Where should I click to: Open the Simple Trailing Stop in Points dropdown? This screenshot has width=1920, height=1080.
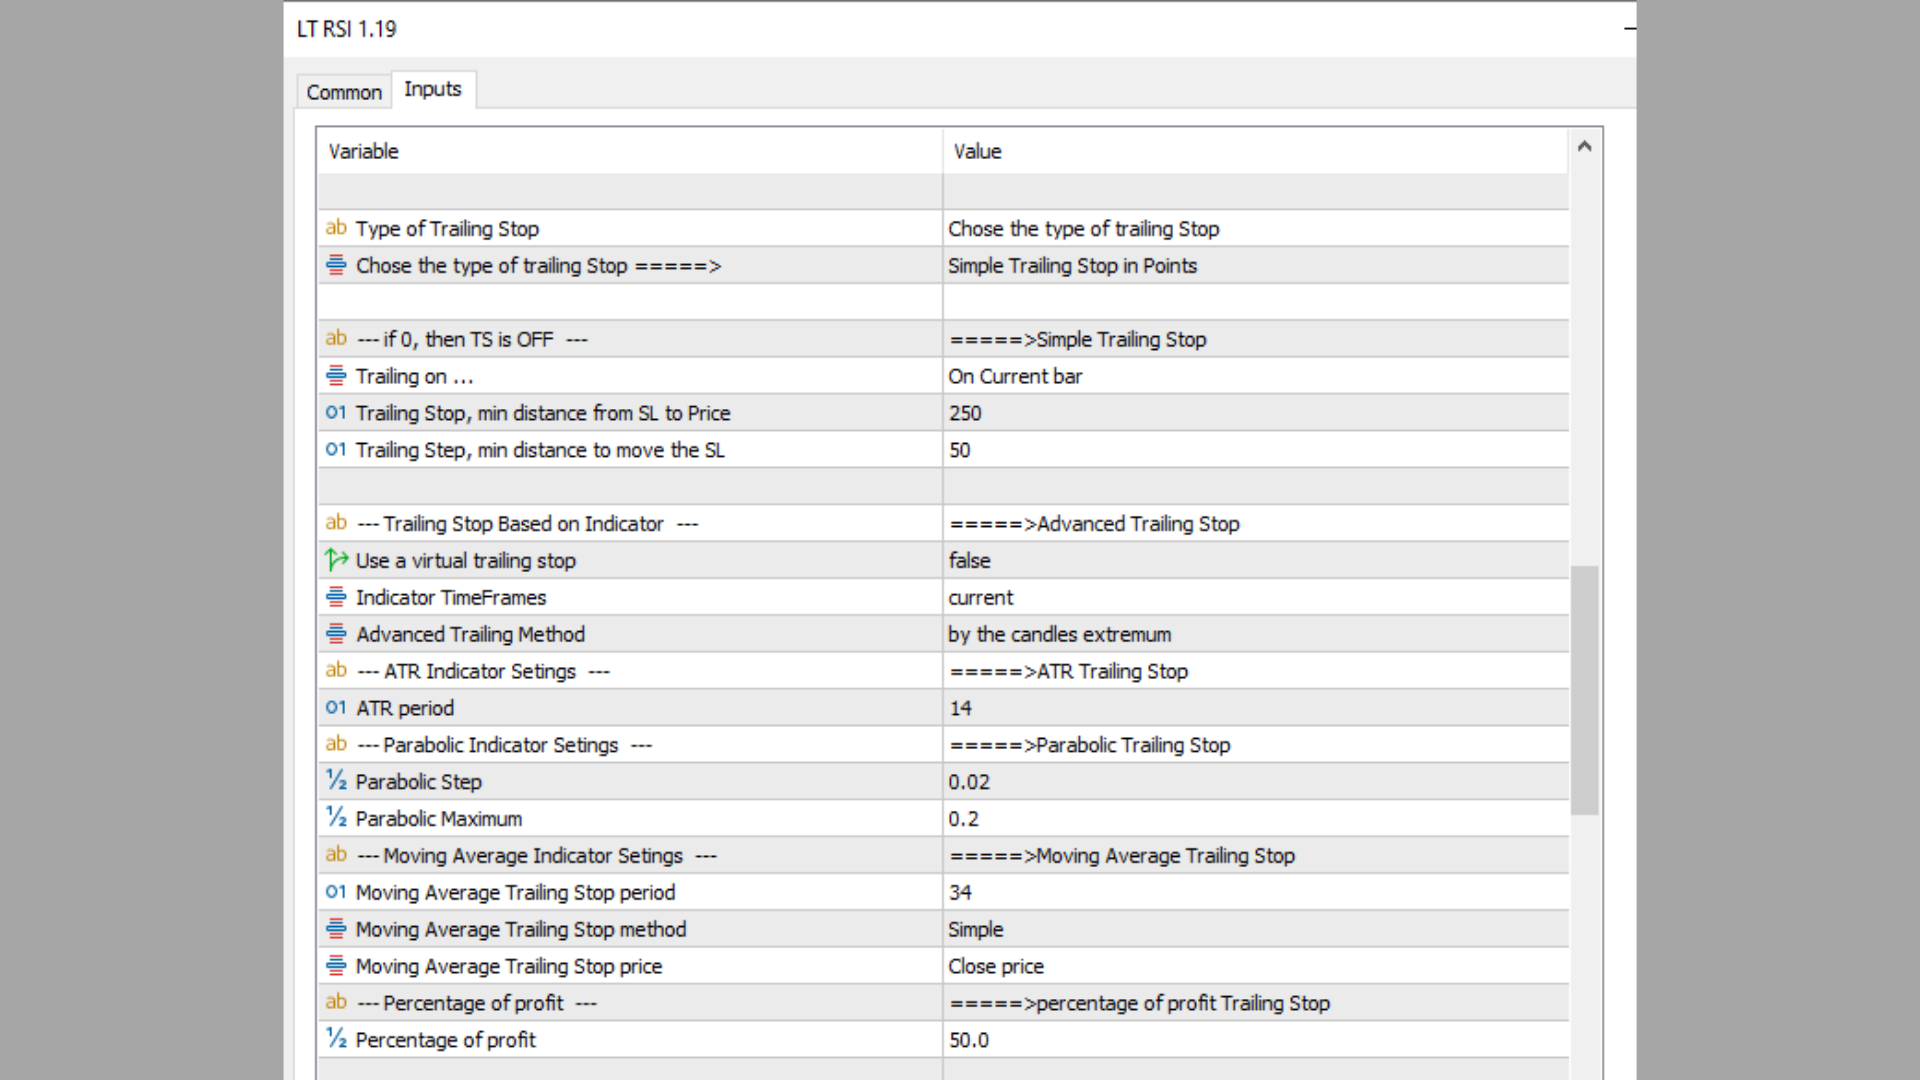1254,266
